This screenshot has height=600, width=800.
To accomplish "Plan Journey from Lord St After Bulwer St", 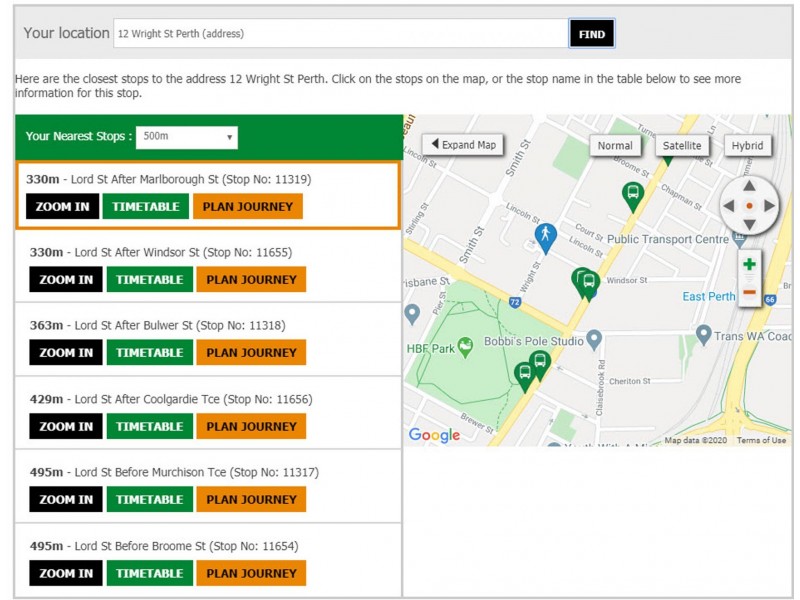I will pyautogui.click(x=251, y=353).
